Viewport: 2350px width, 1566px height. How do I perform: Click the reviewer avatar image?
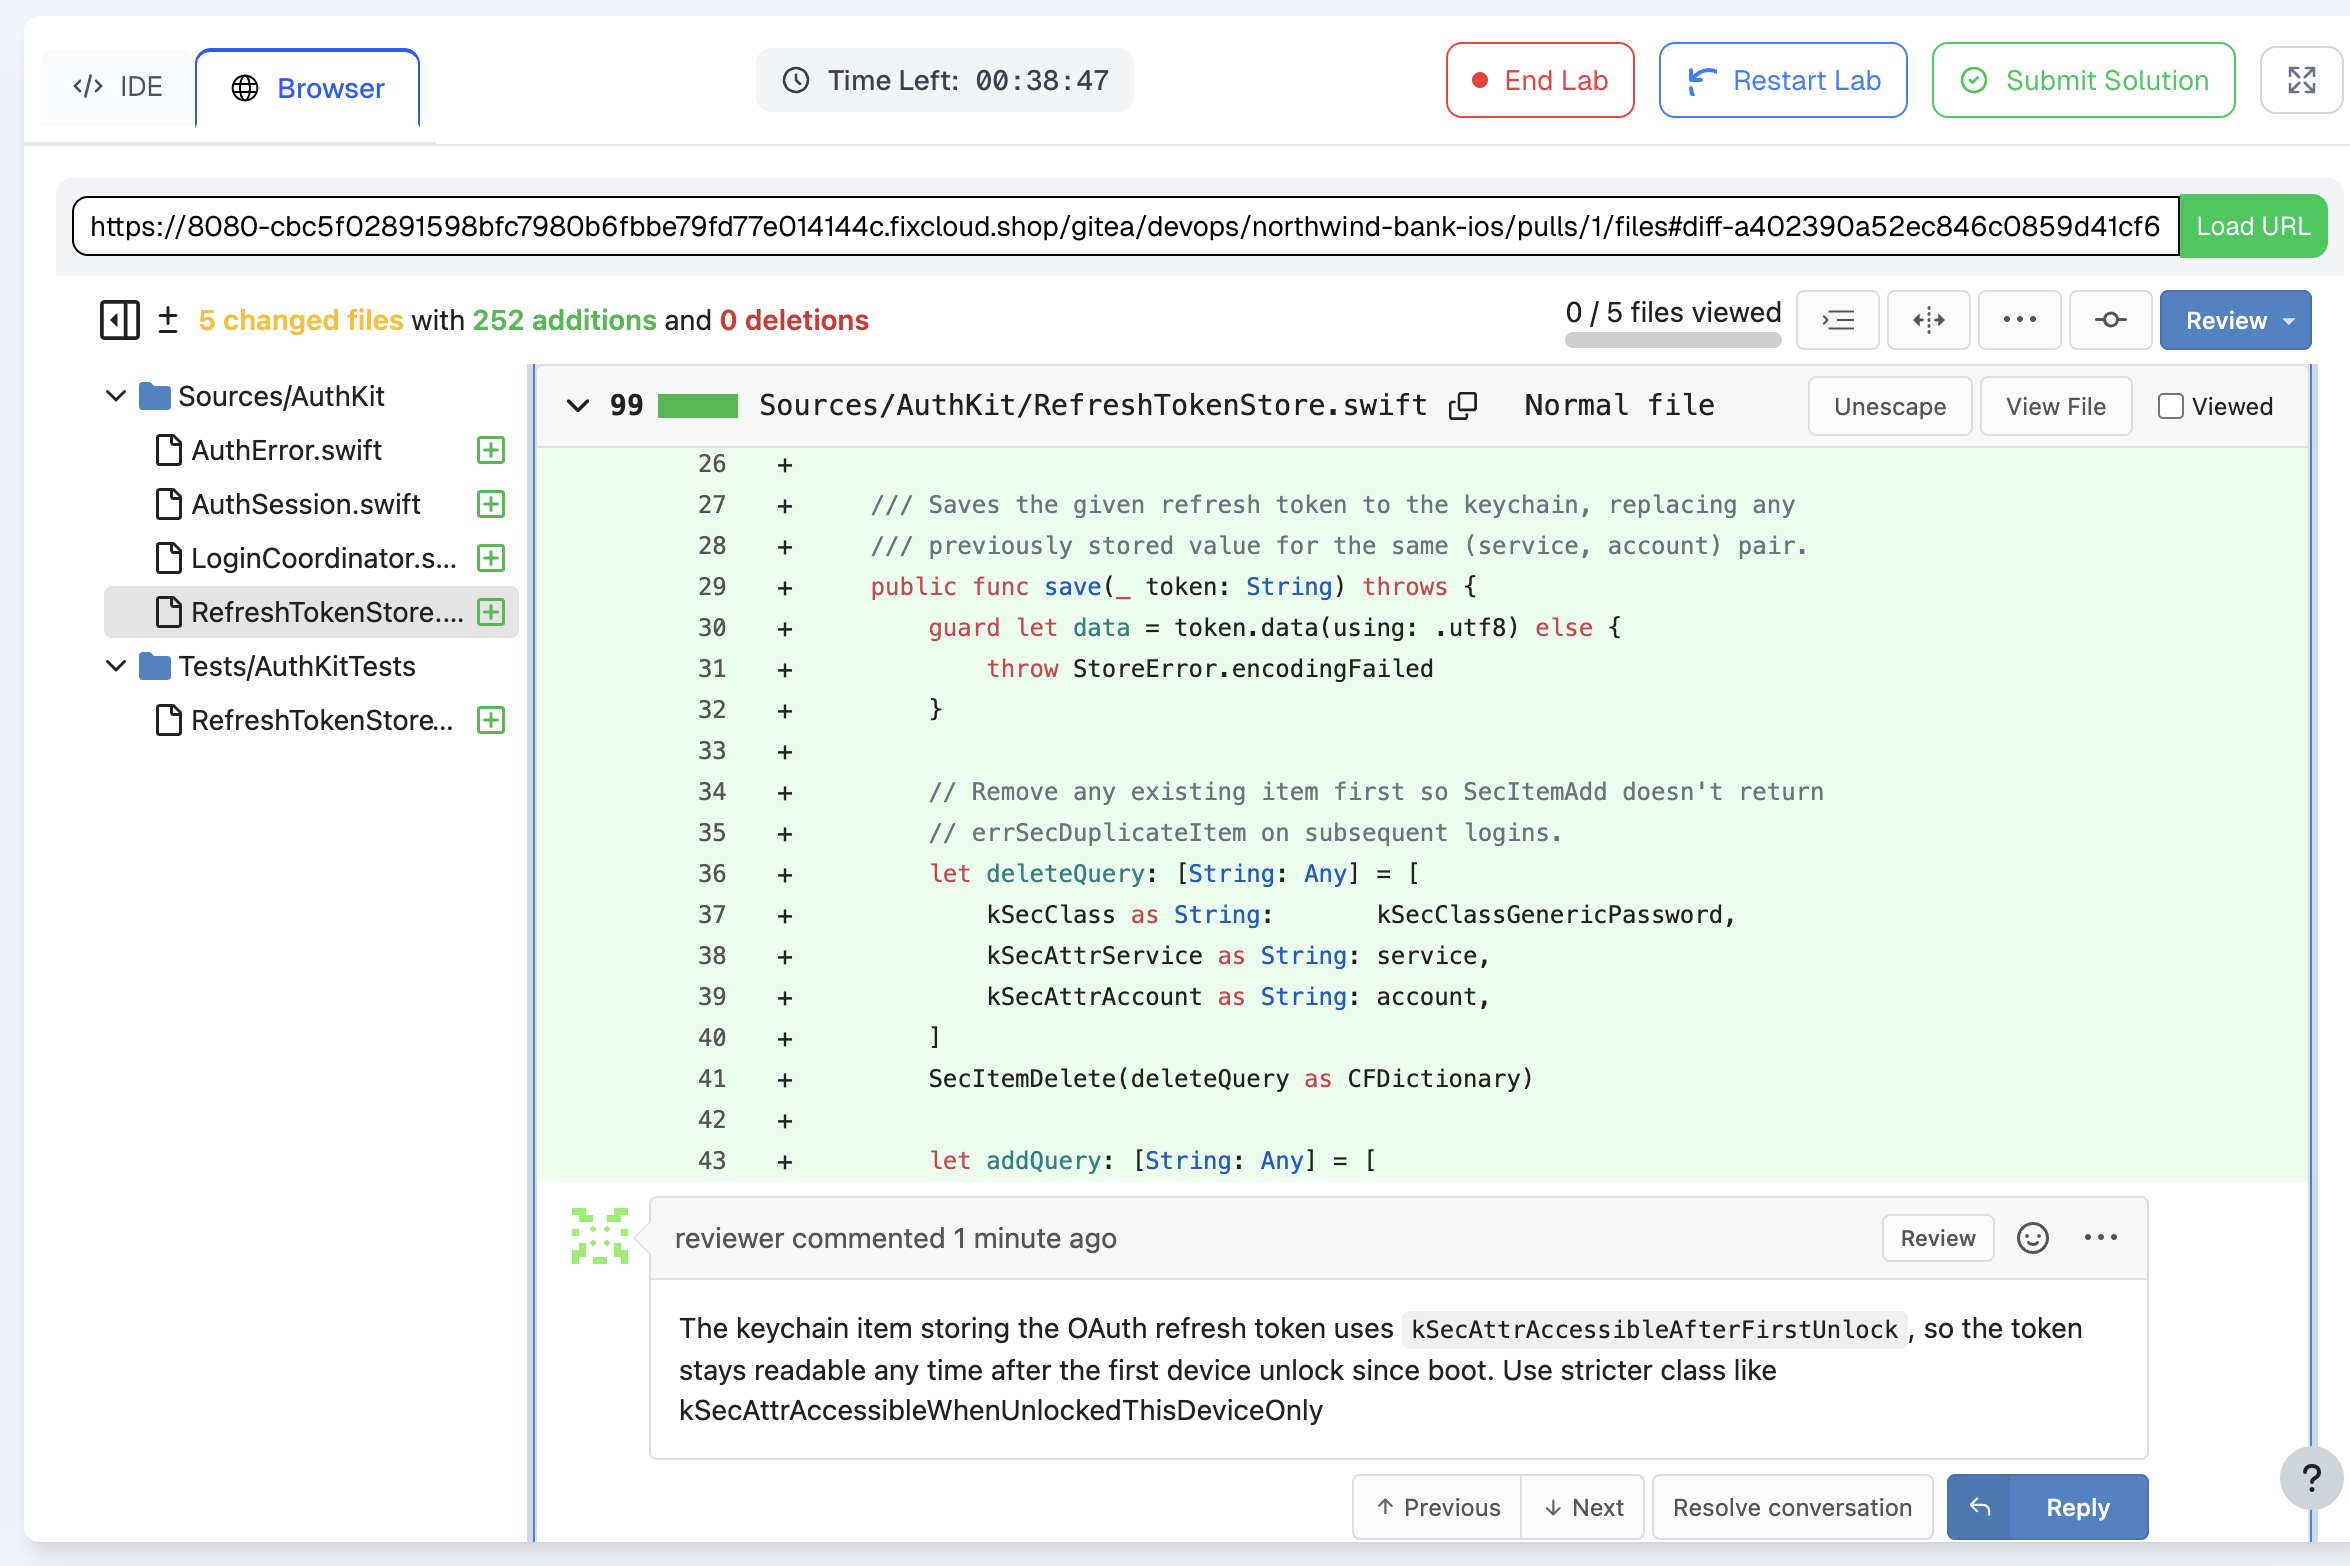(599, 1236)
